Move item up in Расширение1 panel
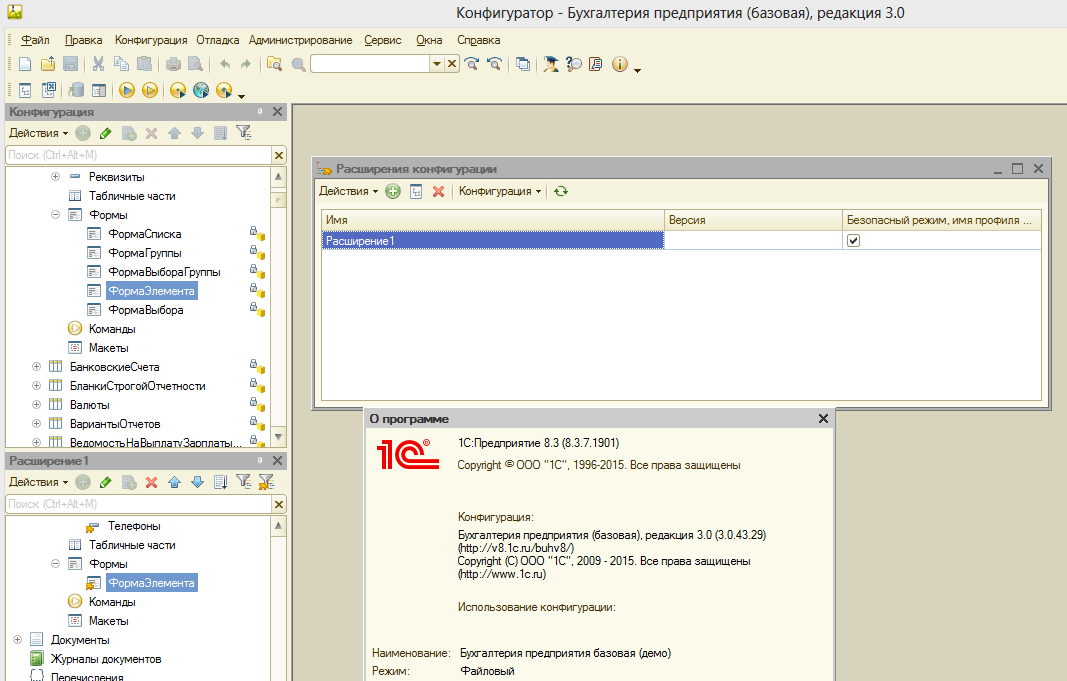 174,482
